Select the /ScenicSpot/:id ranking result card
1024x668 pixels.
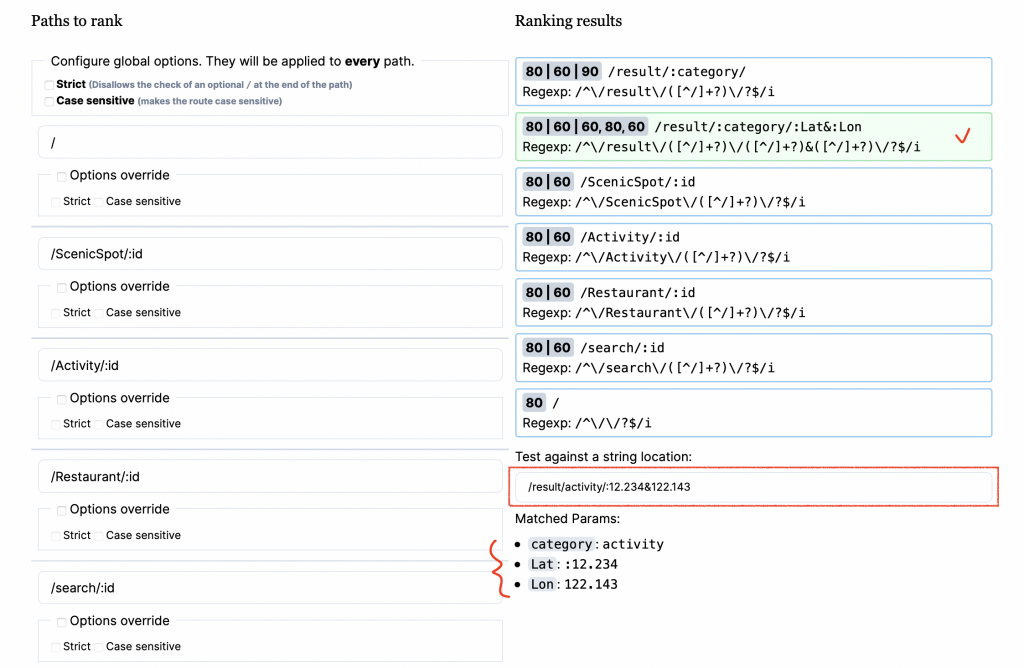point(753,192)
